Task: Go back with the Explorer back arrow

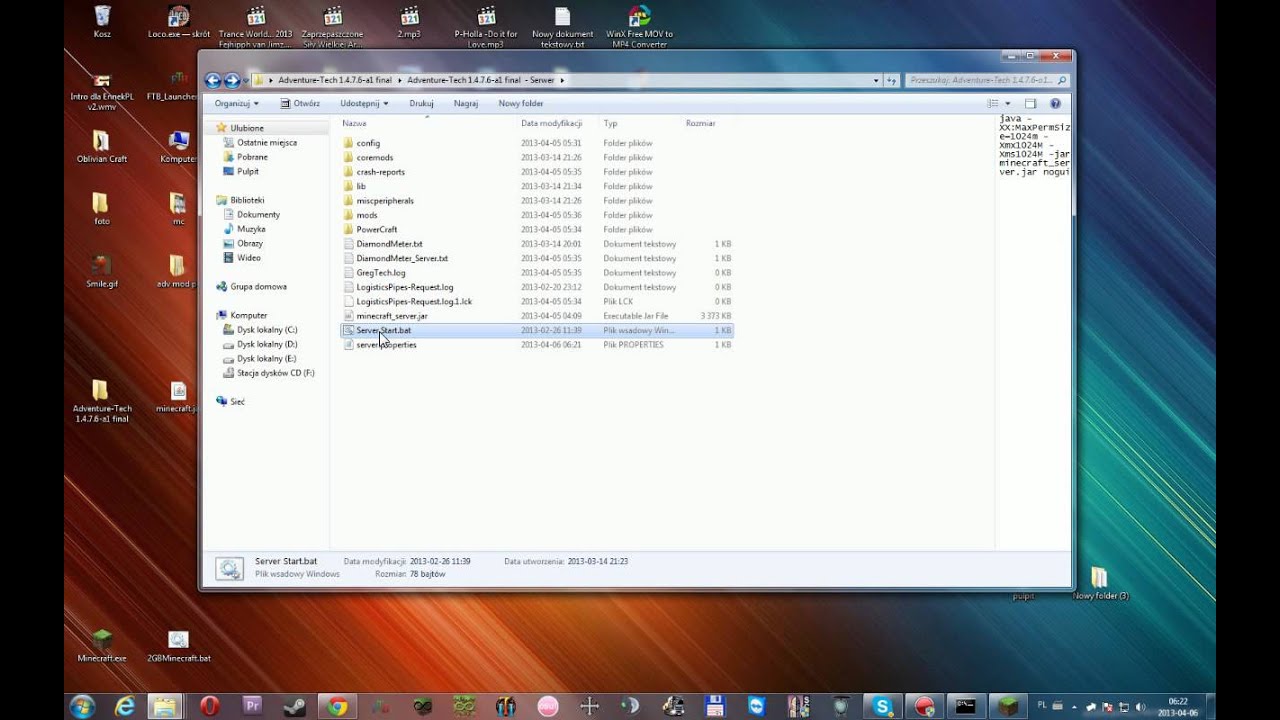Action: [x=212, y=80]
